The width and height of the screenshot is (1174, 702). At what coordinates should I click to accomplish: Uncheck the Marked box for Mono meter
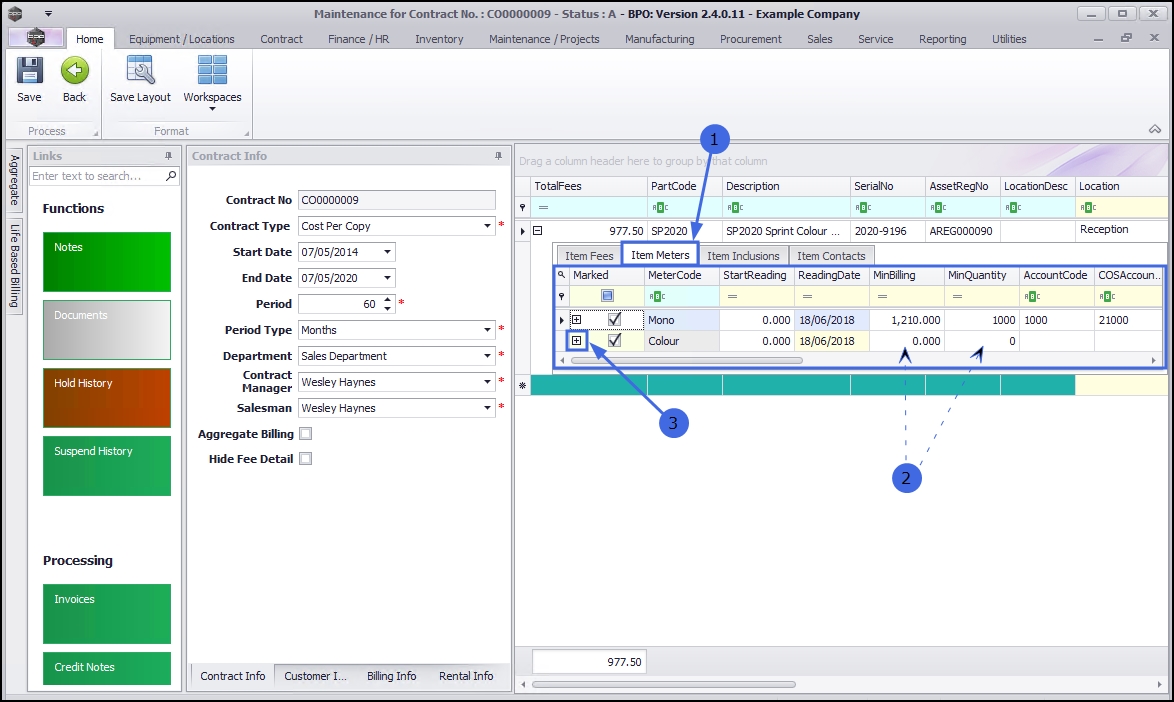[x=614, y=320]
